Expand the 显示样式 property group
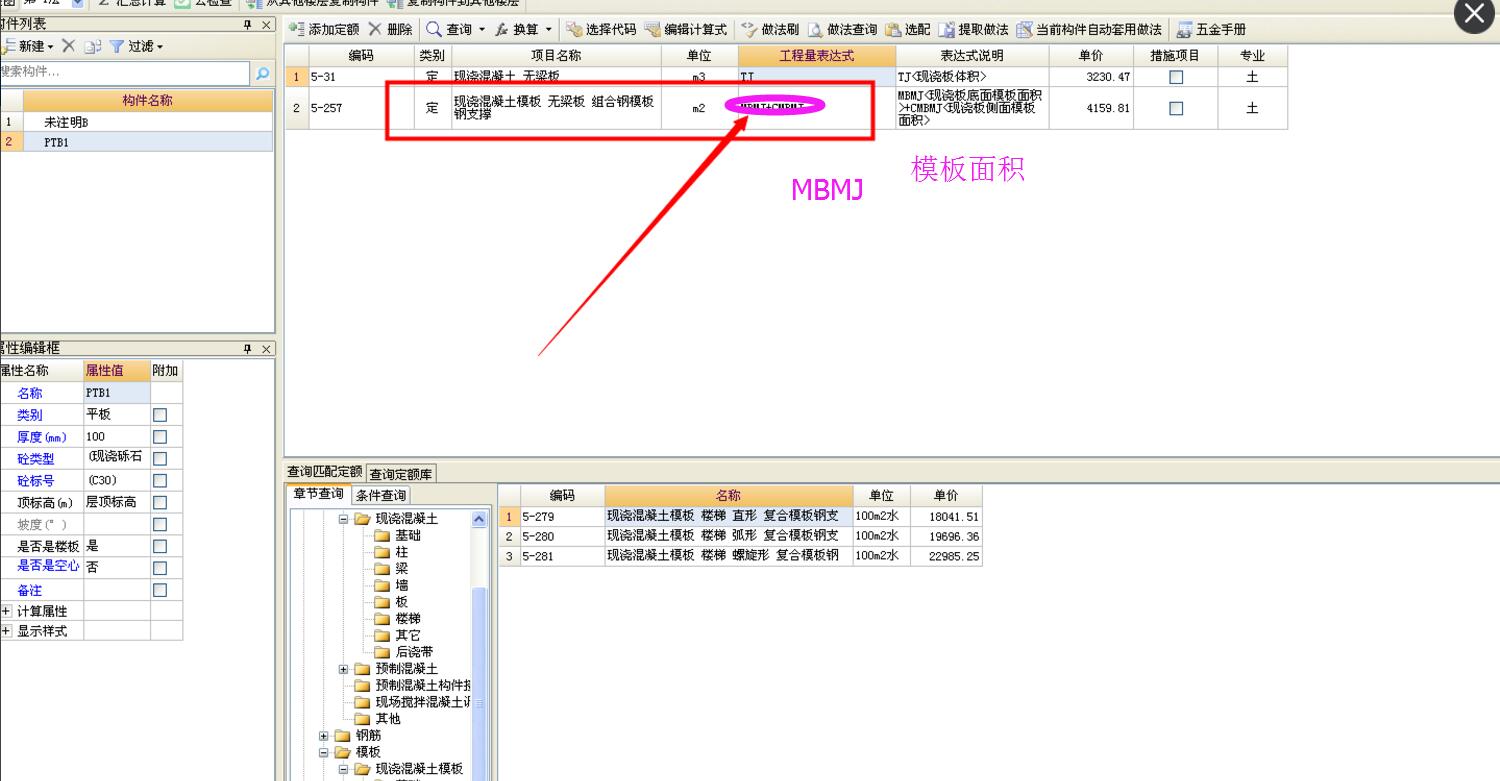 (7, 631)
